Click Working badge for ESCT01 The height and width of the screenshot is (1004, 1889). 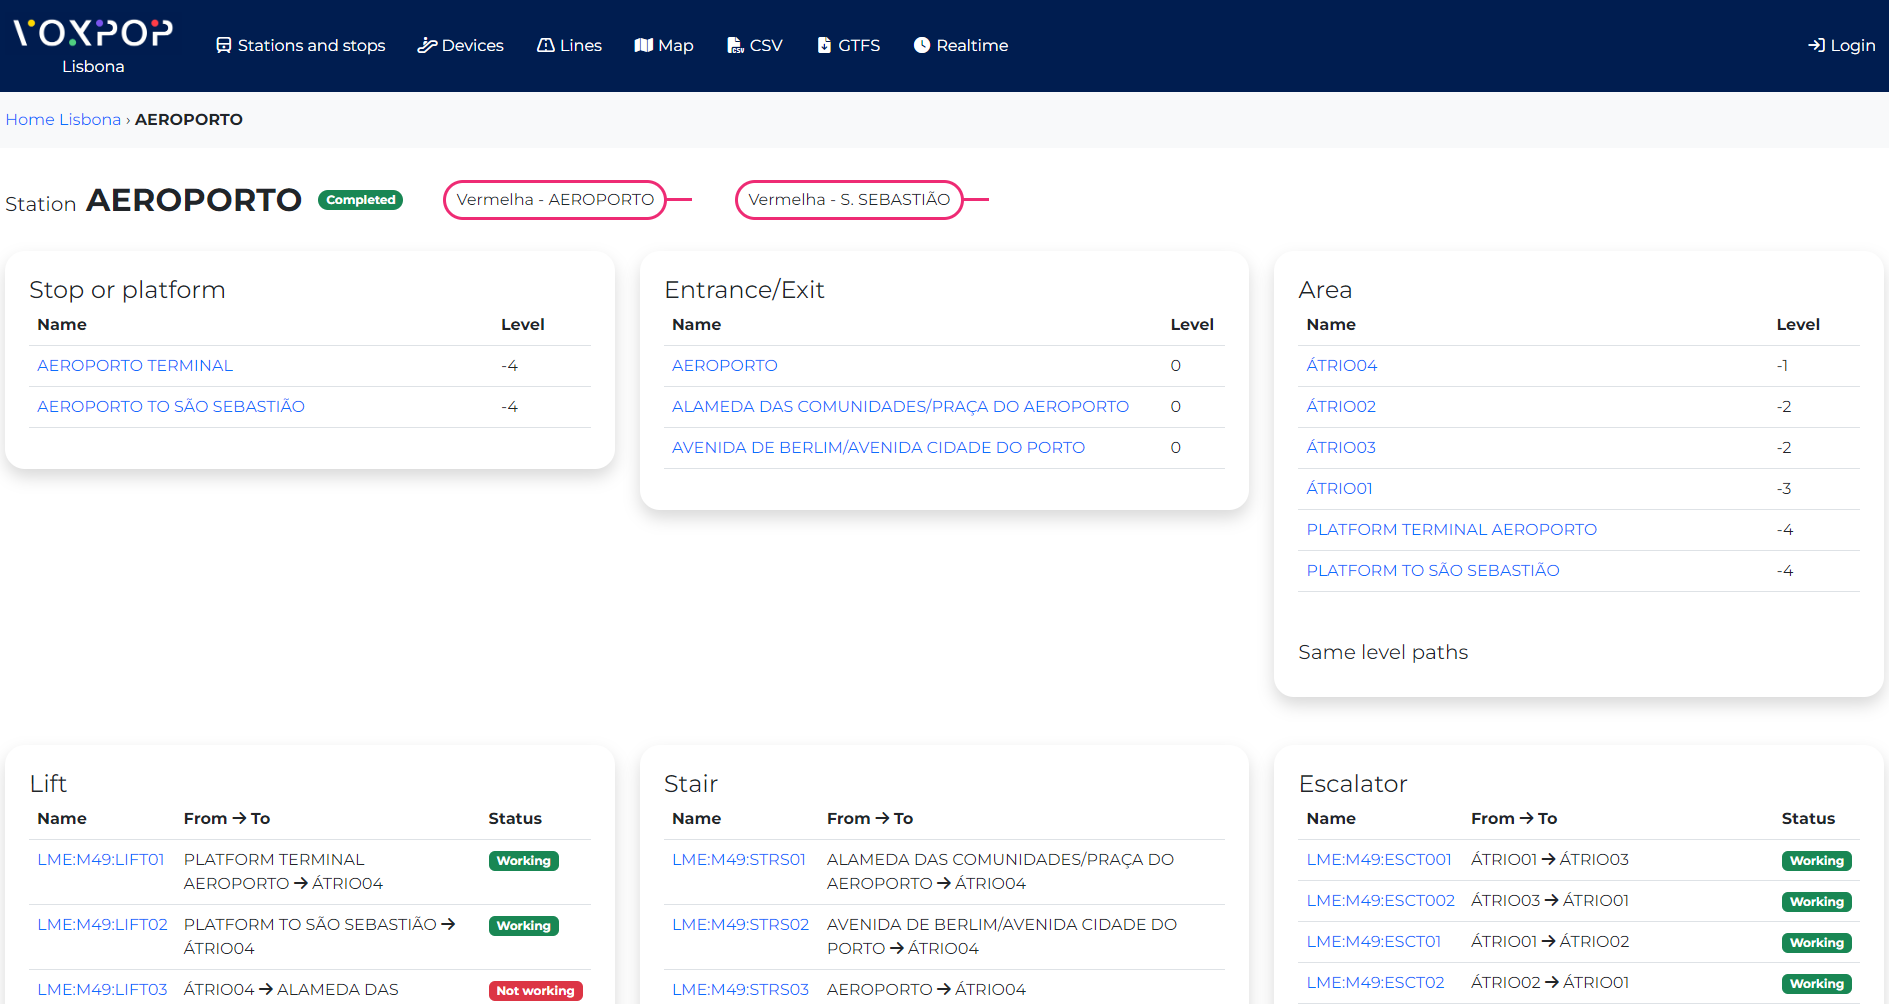coord(1817,943)
